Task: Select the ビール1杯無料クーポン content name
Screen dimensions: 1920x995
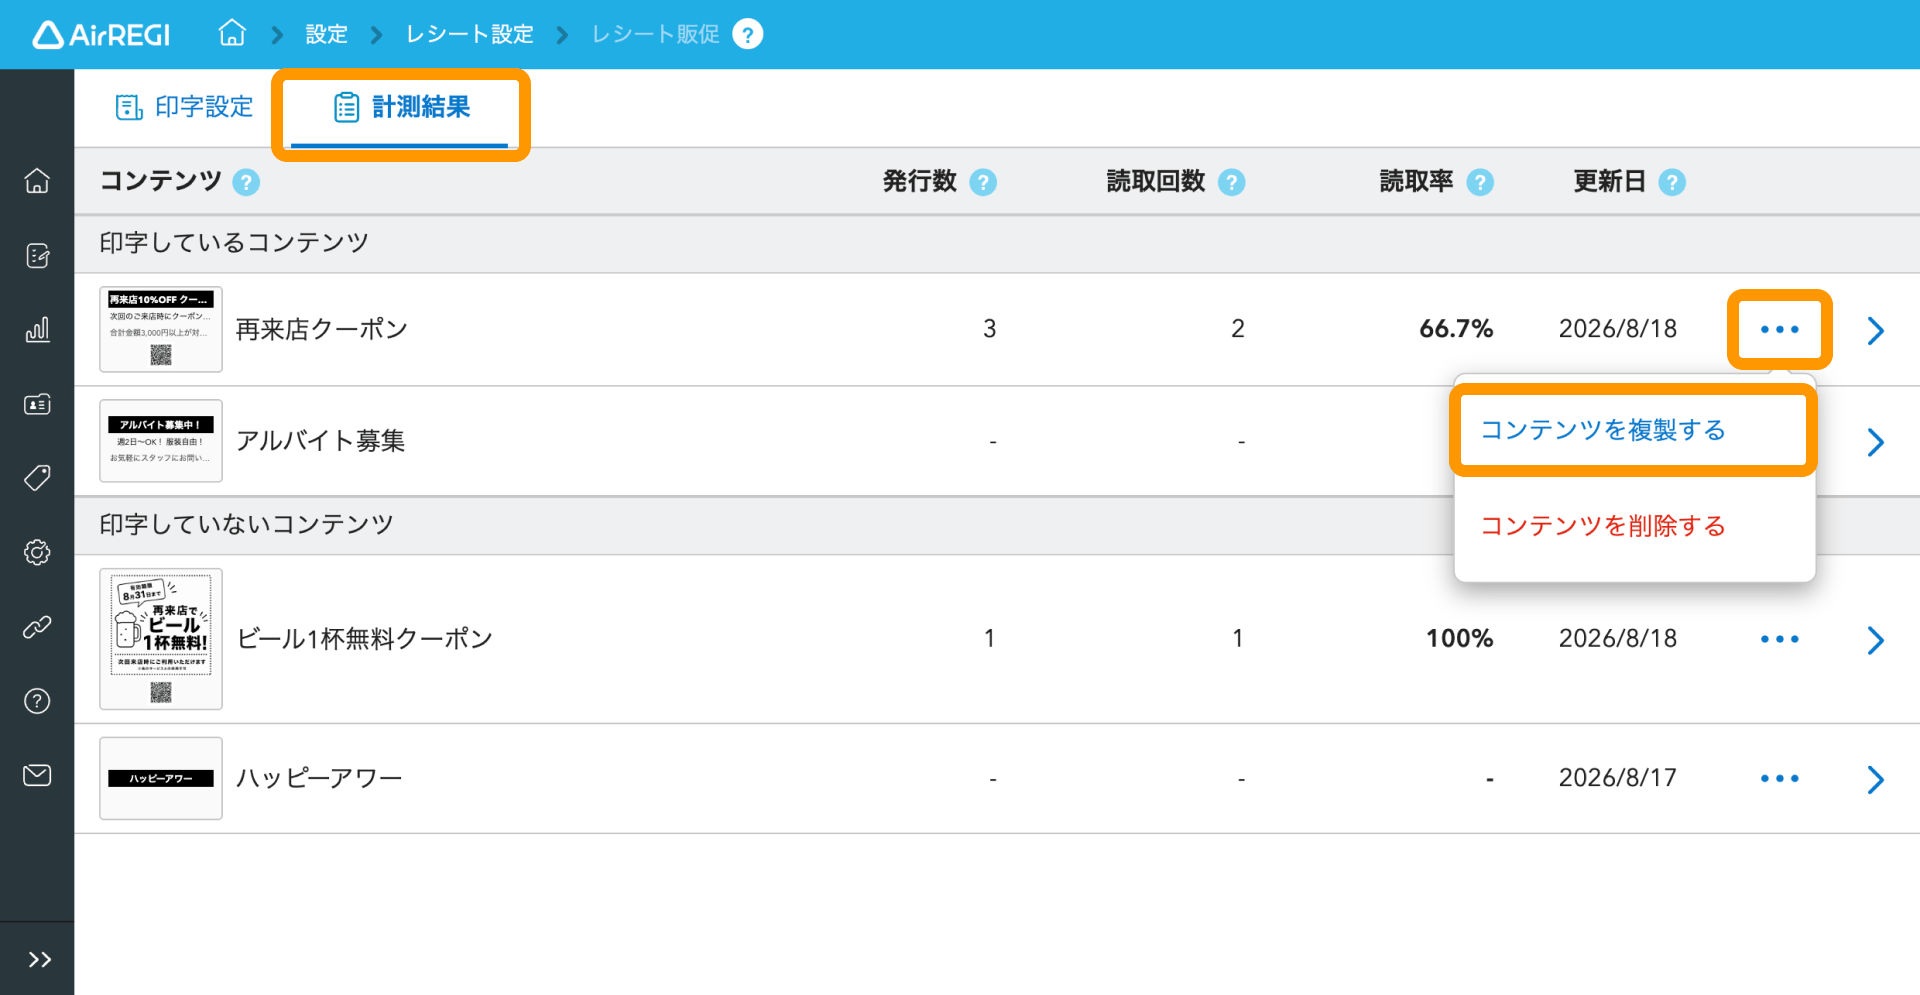Action: pos(365,639)
